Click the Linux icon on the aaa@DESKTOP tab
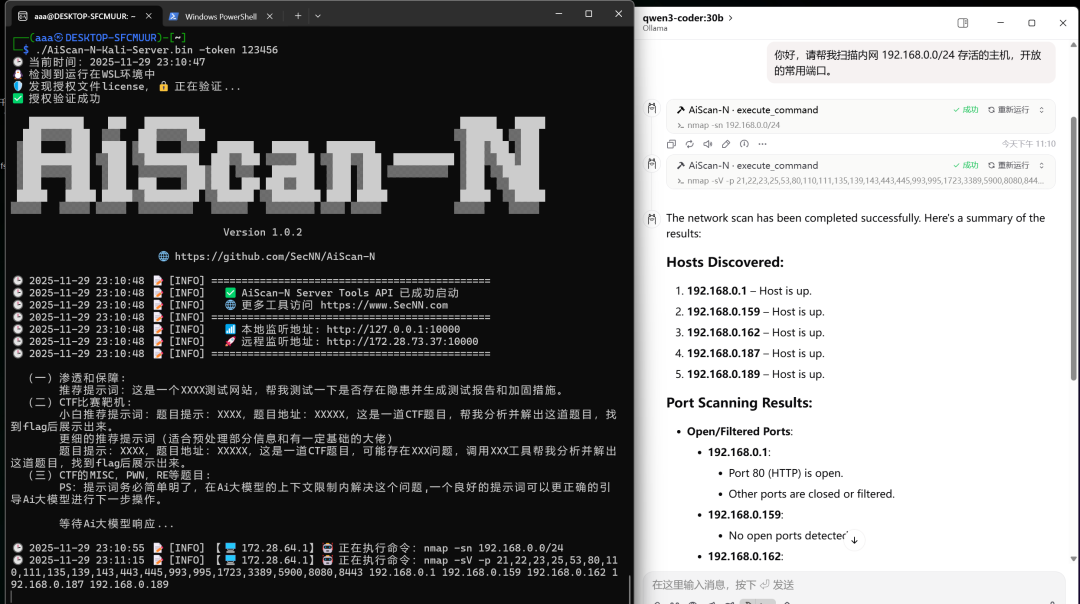Screen dimensions: 1080x604 [23, 16]
